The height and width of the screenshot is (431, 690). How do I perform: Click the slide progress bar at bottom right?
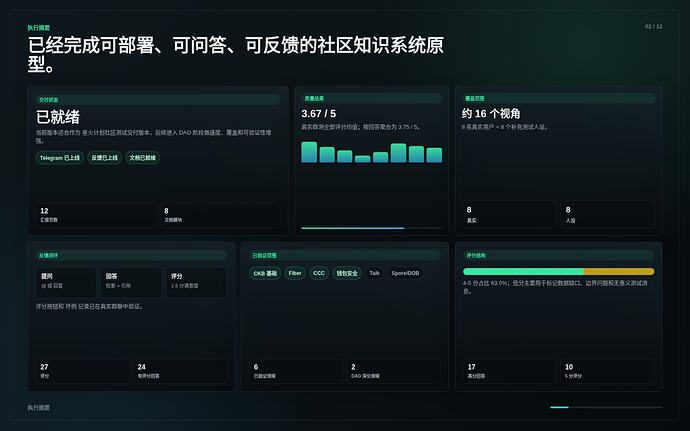pos(606,407)
